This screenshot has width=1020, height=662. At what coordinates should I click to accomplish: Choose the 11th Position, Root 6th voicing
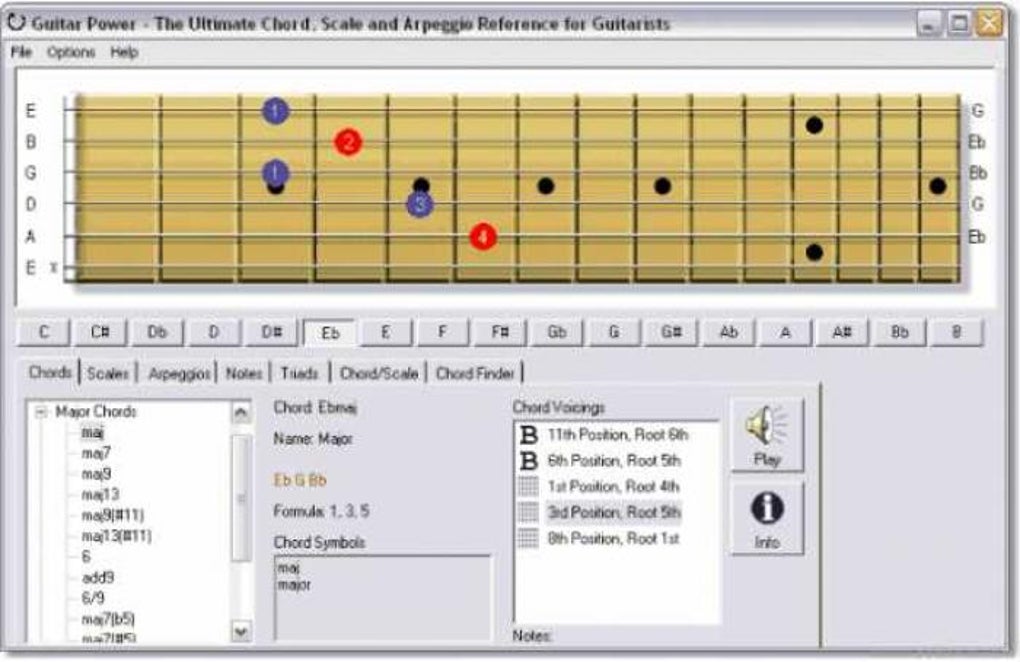pyautogui.click(x=617, y=435)
